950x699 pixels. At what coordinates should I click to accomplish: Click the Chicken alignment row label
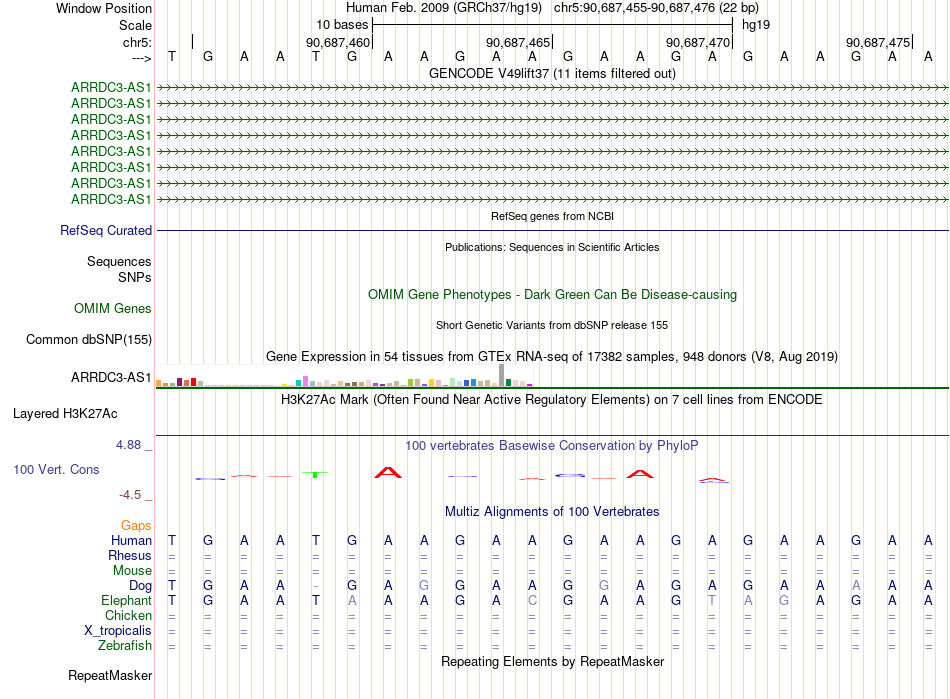(128, 615)
